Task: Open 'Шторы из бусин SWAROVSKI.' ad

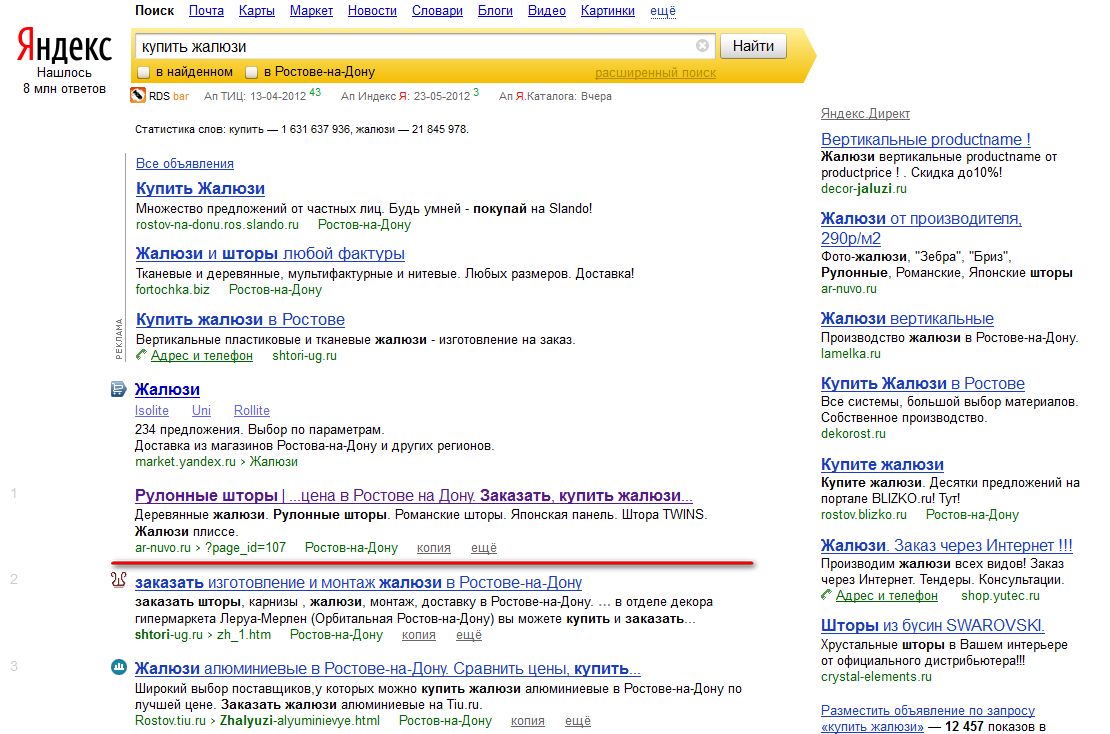Action: (x=932, y=626)
